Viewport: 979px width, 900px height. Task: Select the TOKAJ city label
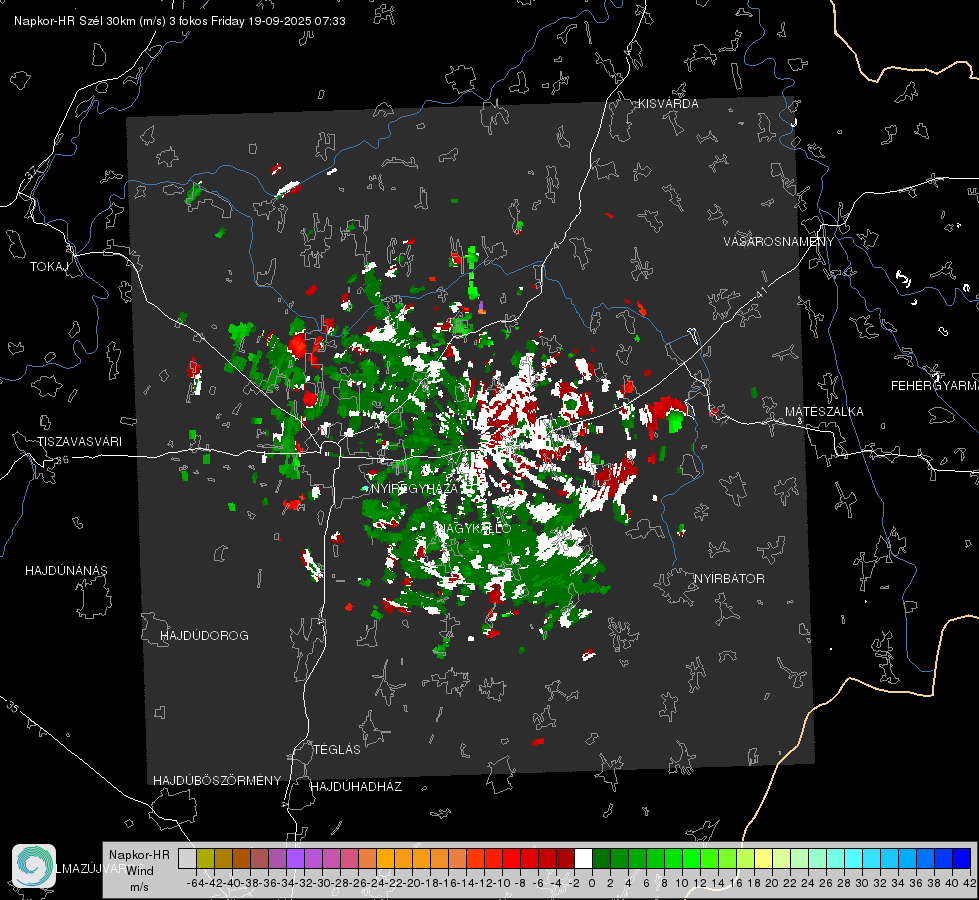(x=49, y=267)
